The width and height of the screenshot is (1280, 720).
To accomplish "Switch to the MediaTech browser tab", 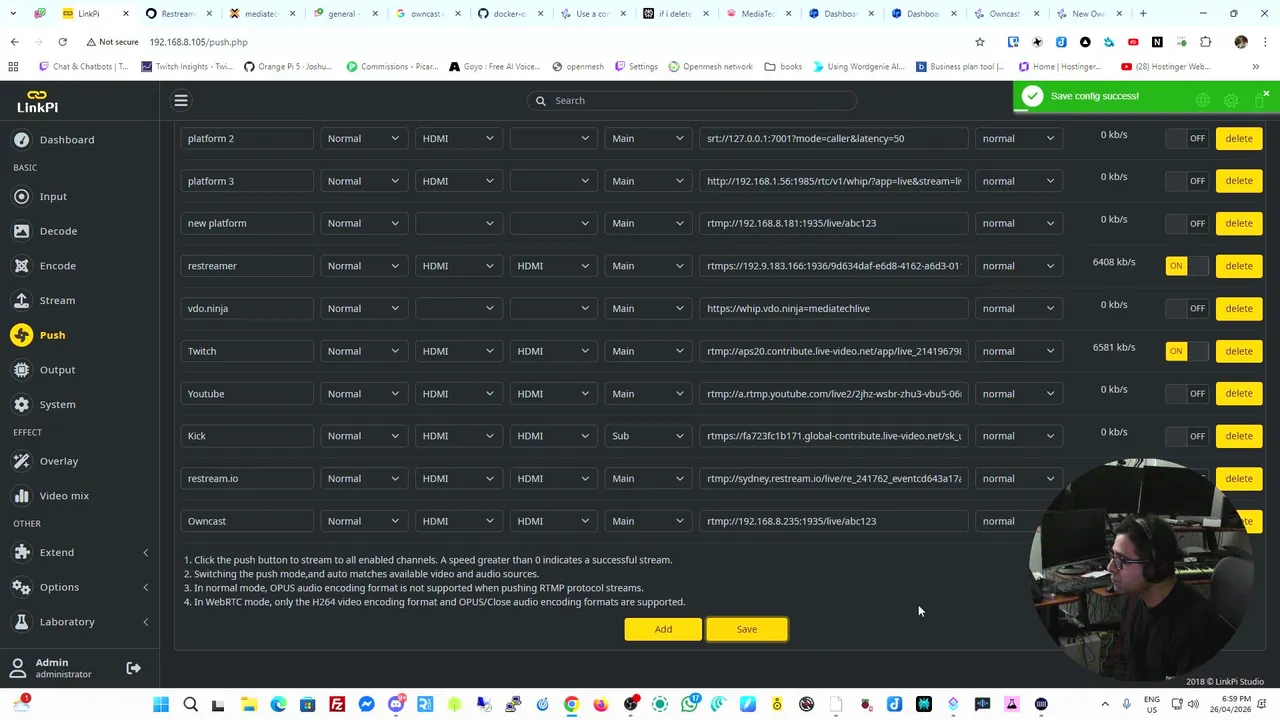I will pyautogui.click(x=757, y=14).
